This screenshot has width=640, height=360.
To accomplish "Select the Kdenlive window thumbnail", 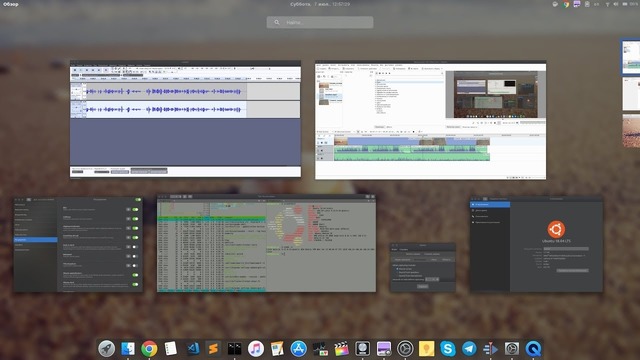I will pos(430,120).
